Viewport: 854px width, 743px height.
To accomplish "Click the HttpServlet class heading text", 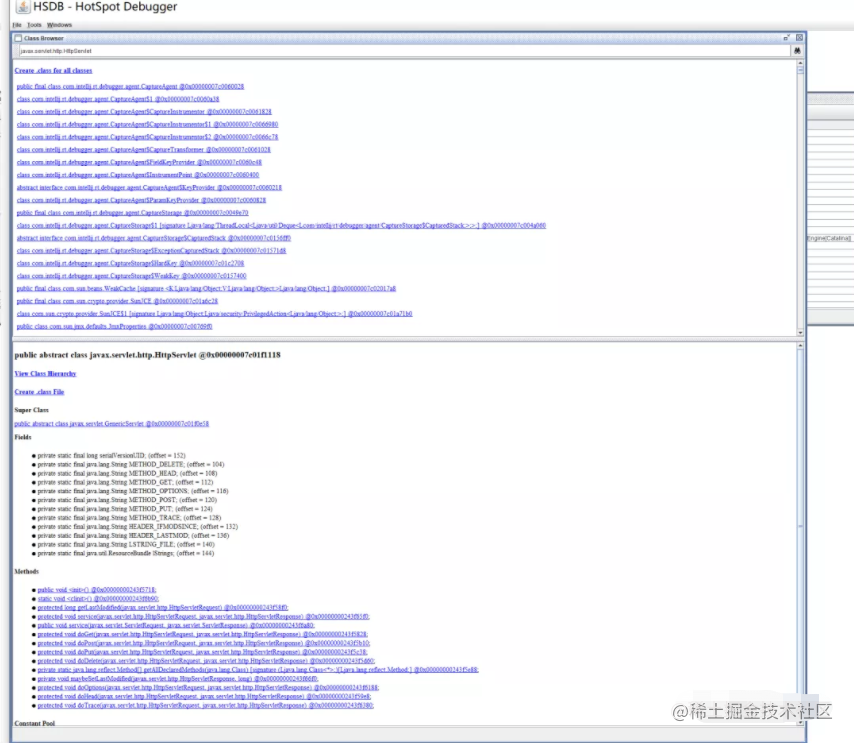I will click(148, 355).
